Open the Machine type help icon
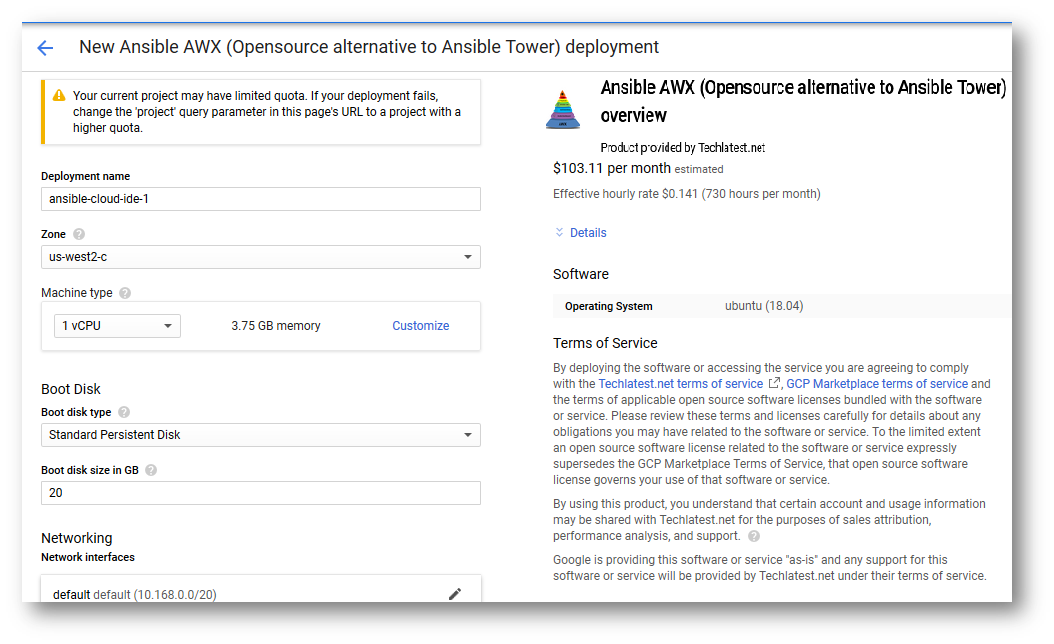Screen dimensions: 1054x644 pyautogui.click(x=125, y=293)
